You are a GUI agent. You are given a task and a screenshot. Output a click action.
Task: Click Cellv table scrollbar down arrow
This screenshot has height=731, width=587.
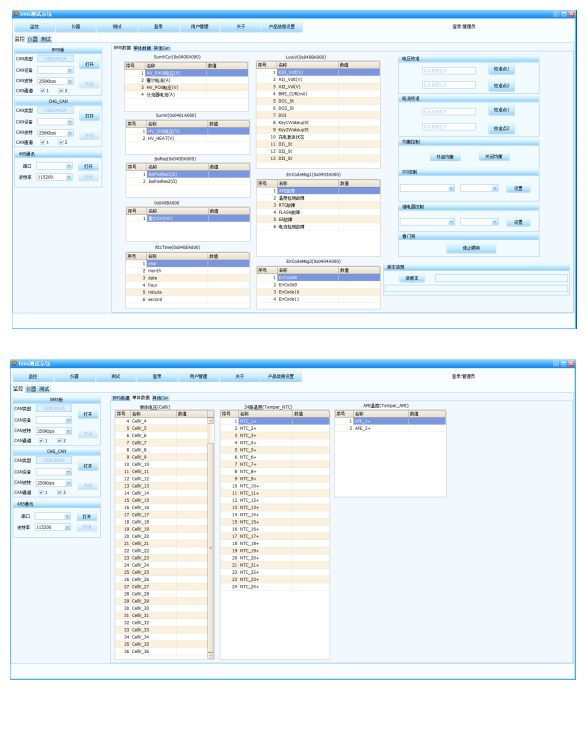(x=210, y=655)
